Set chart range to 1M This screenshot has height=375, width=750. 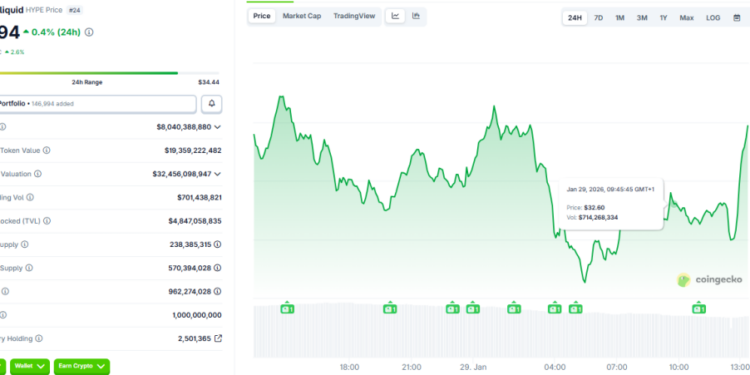coord(620,18)
